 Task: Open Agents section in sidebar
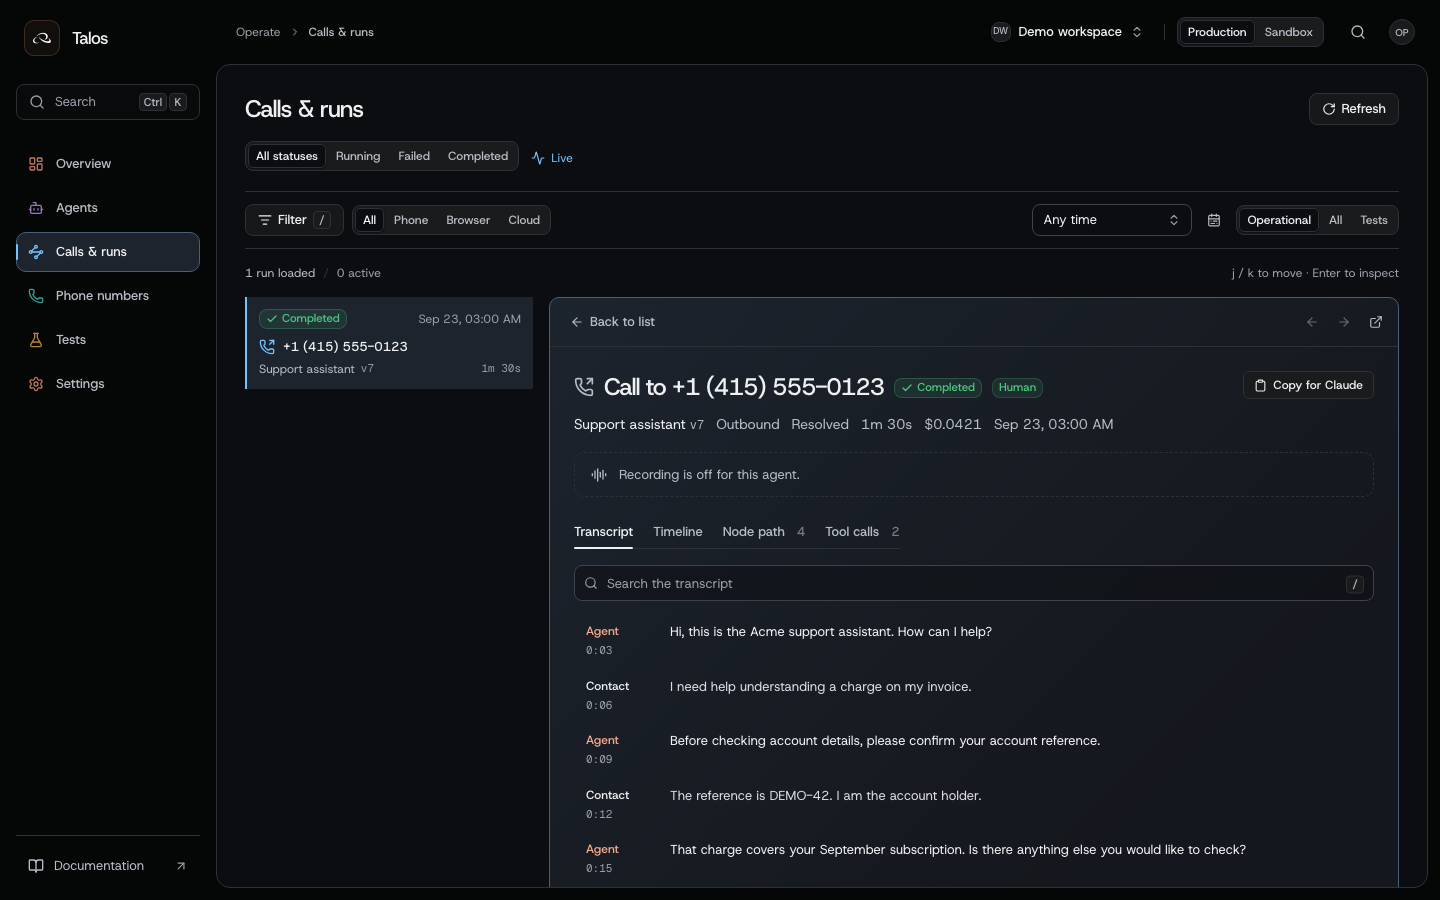(x=108, y=208)
